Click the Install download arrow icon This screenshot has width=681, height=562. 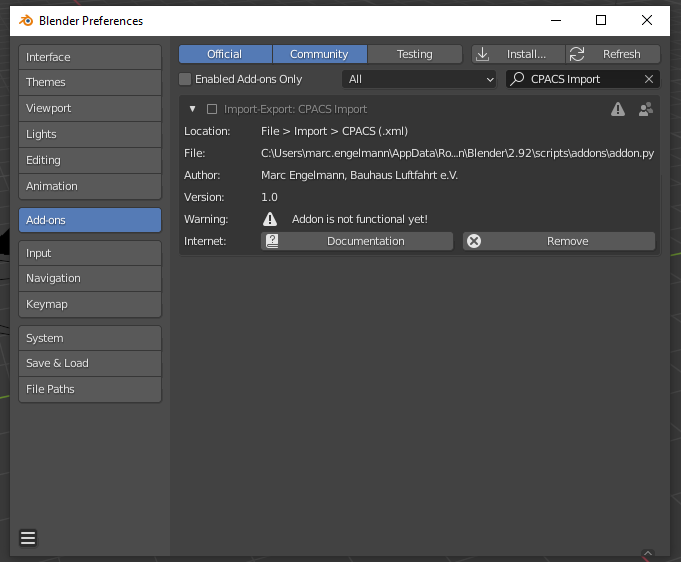pyautogui.click(x=483, y=54)
